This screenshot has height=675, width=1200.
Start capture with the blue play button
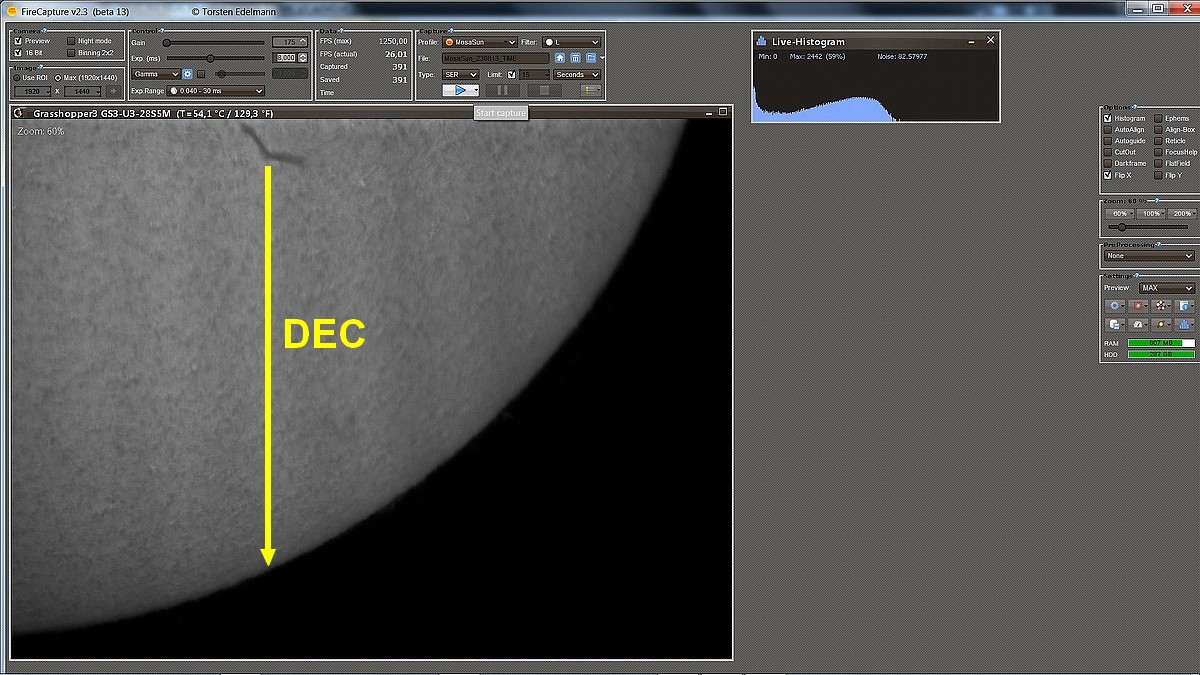click(460, 90)
